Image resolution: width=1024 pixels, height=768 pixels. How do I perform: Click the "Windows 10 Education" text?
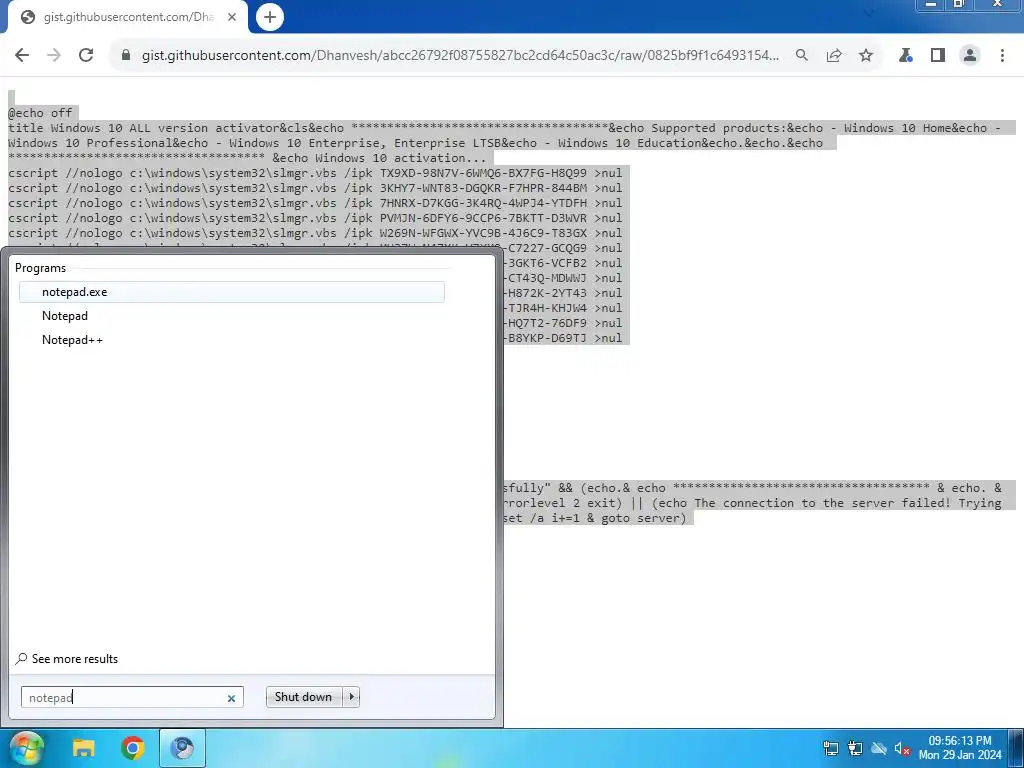[630, 143]
